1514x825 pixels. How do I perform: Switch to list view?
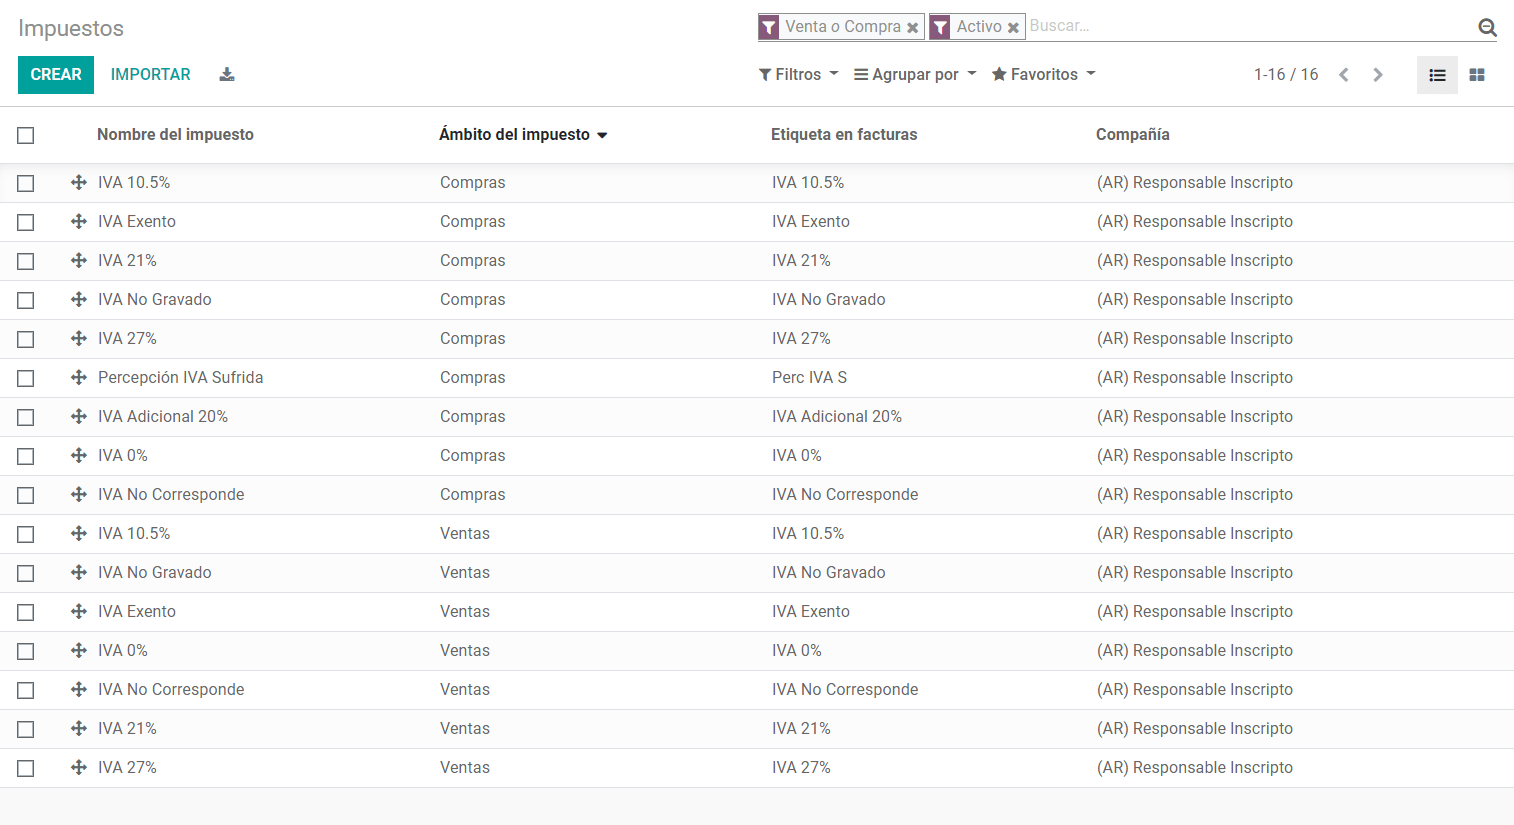(x=1437, y=75)
